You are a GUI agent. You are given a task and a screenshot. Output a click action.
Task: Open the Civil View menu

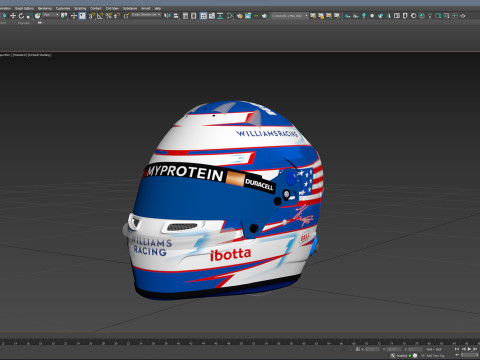[x=112, y=8]
